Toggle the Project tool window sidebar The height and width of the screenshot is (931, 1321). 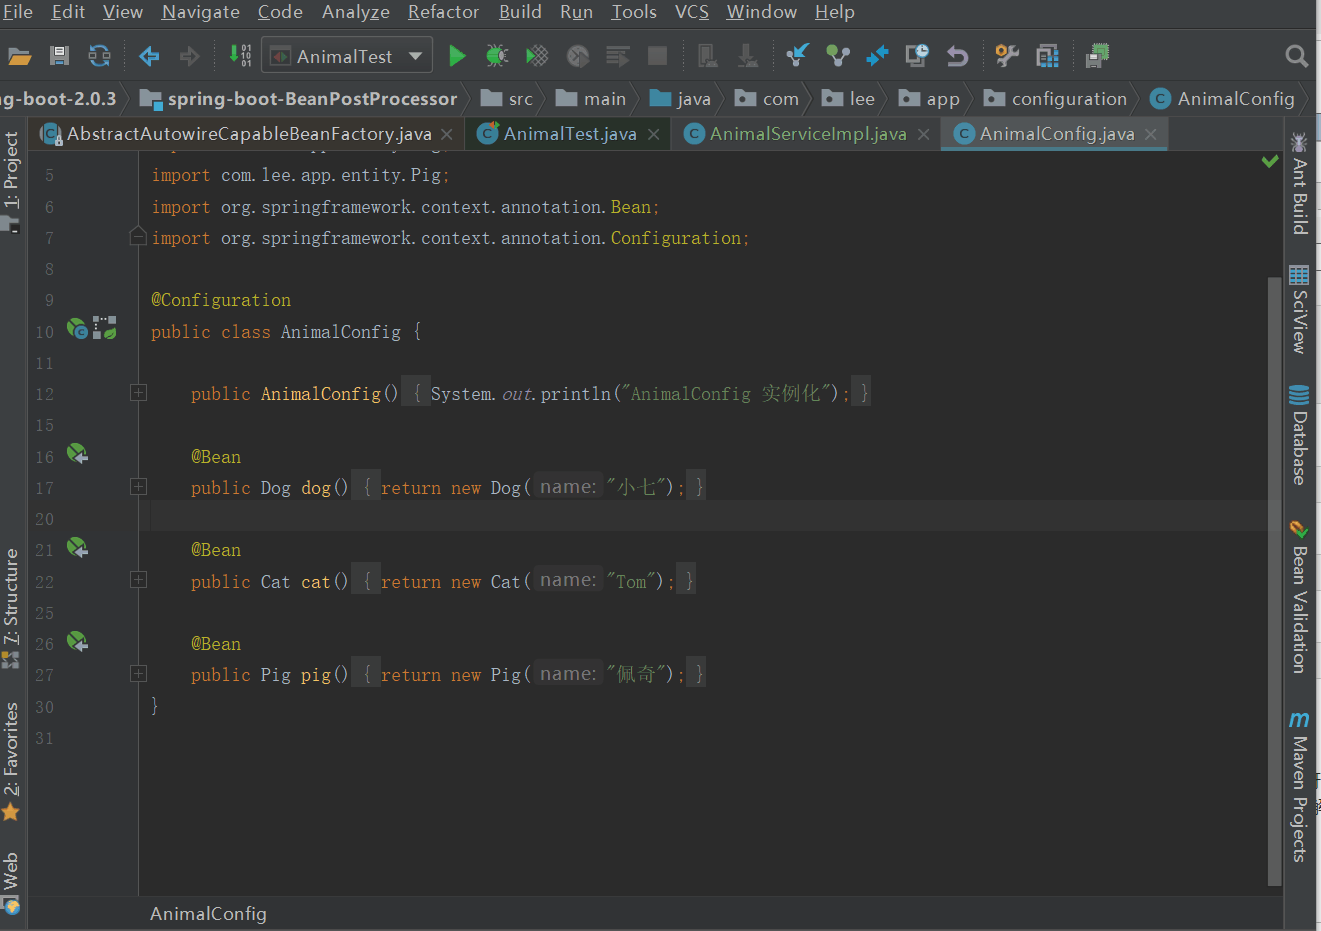coord(11,180)
